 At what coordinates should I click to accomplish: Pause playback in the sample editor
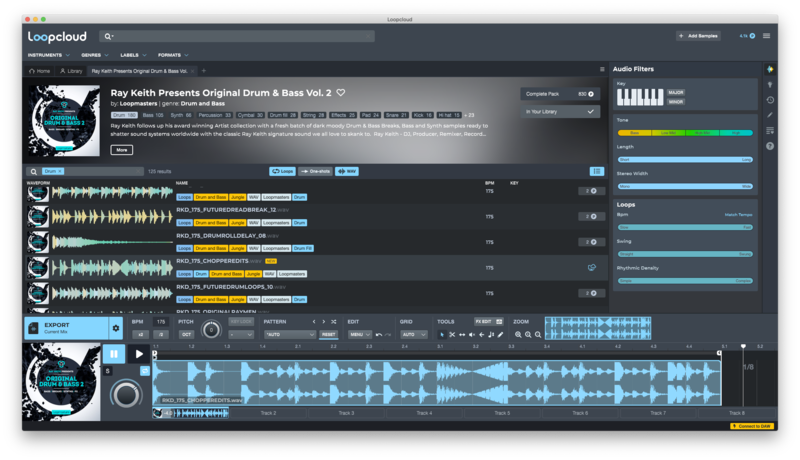[113, 354]
